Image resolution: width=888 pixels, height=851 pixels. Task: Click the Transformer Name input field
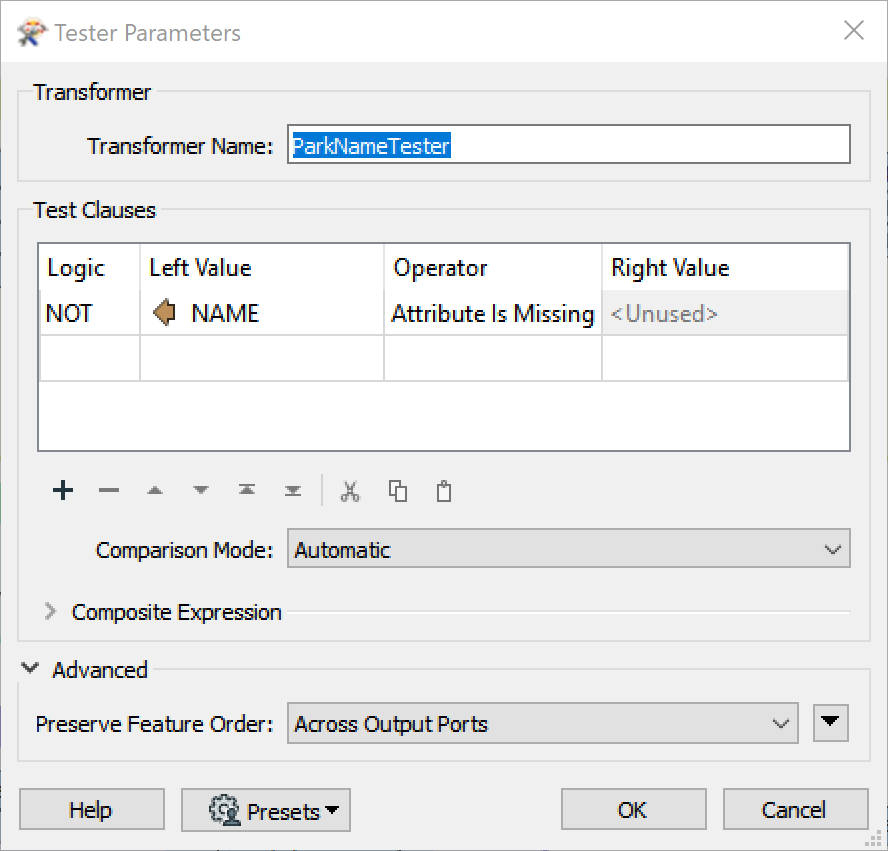pyautogui.click(x=568, y=144)
